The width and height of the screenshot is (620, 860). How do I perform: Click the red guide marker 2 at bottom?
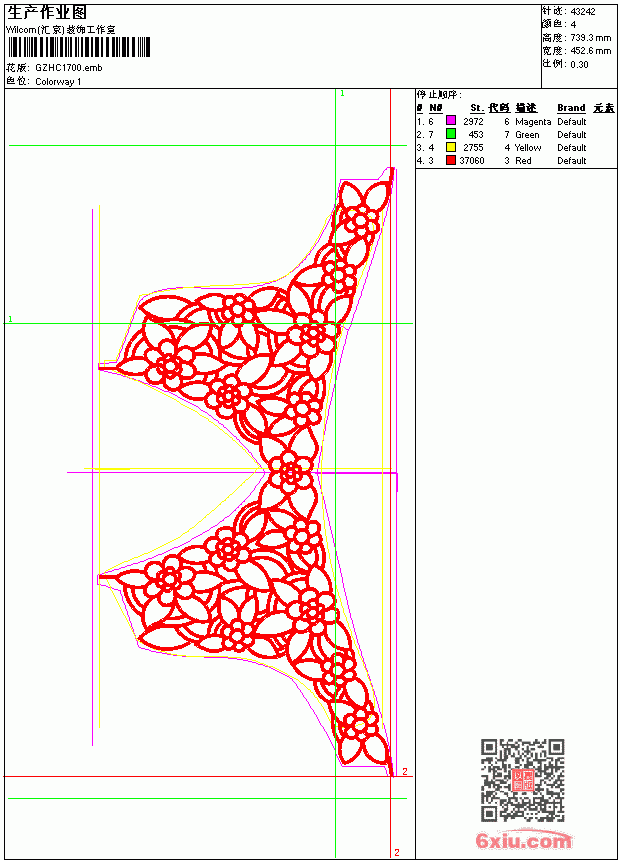coord(397,852)
